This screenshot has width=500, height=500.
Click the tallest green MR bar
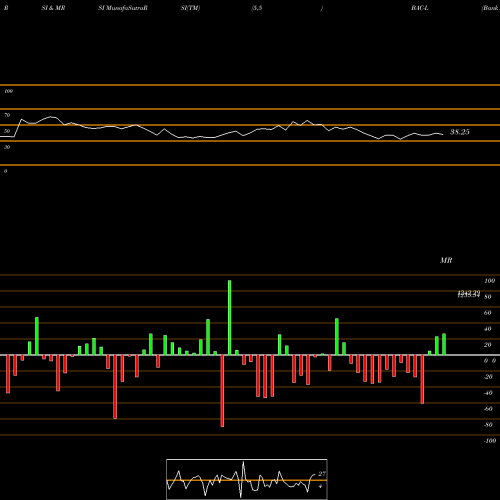point(230,317)
